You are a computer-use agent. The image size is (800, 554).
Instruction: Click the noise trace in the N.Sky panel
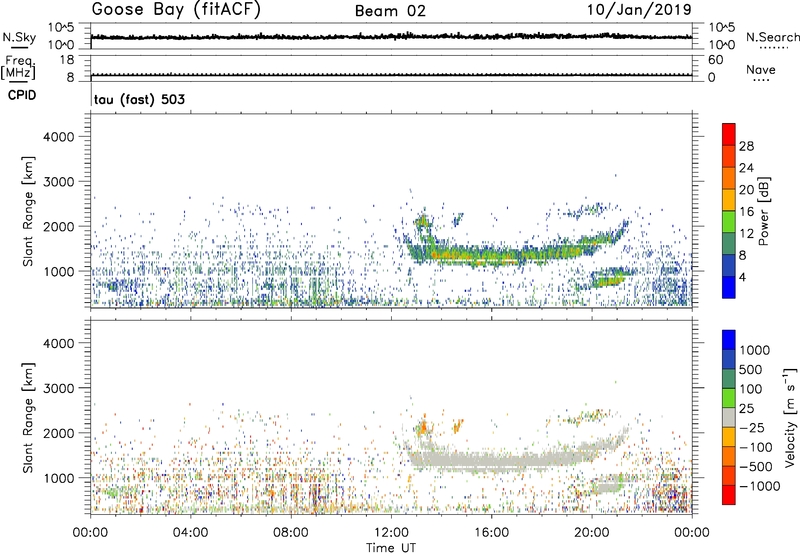click(x=391, y=37)
